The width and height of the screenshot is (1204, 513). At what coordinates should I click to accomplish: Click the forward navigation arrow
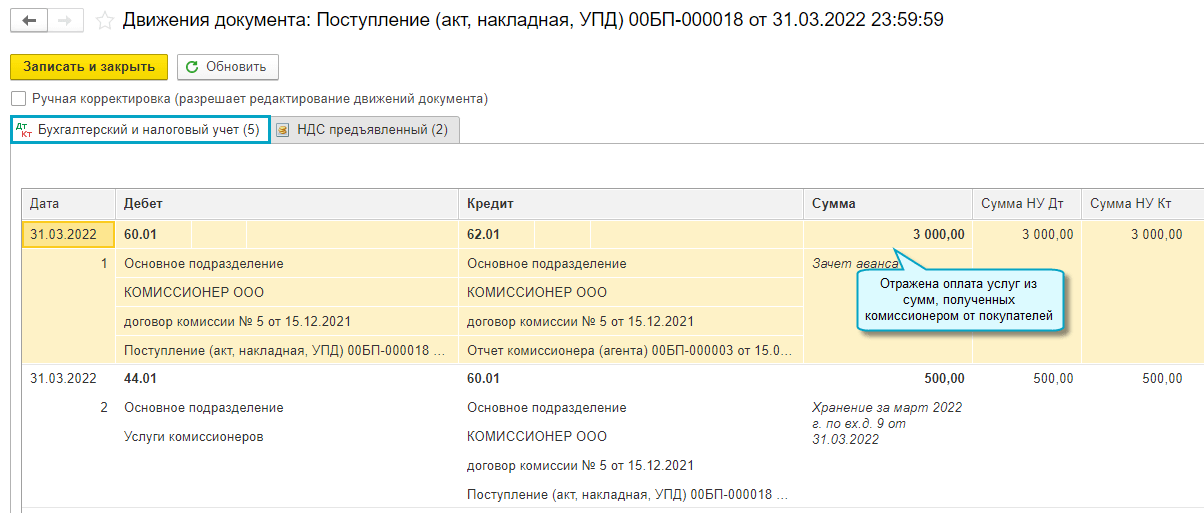[x=65, y=20]
